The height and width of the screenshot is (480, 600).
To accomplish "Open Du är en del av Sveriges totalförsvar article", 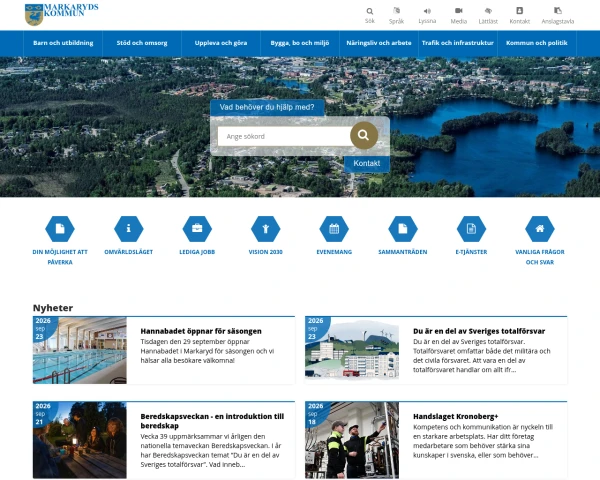I will 479,331.
